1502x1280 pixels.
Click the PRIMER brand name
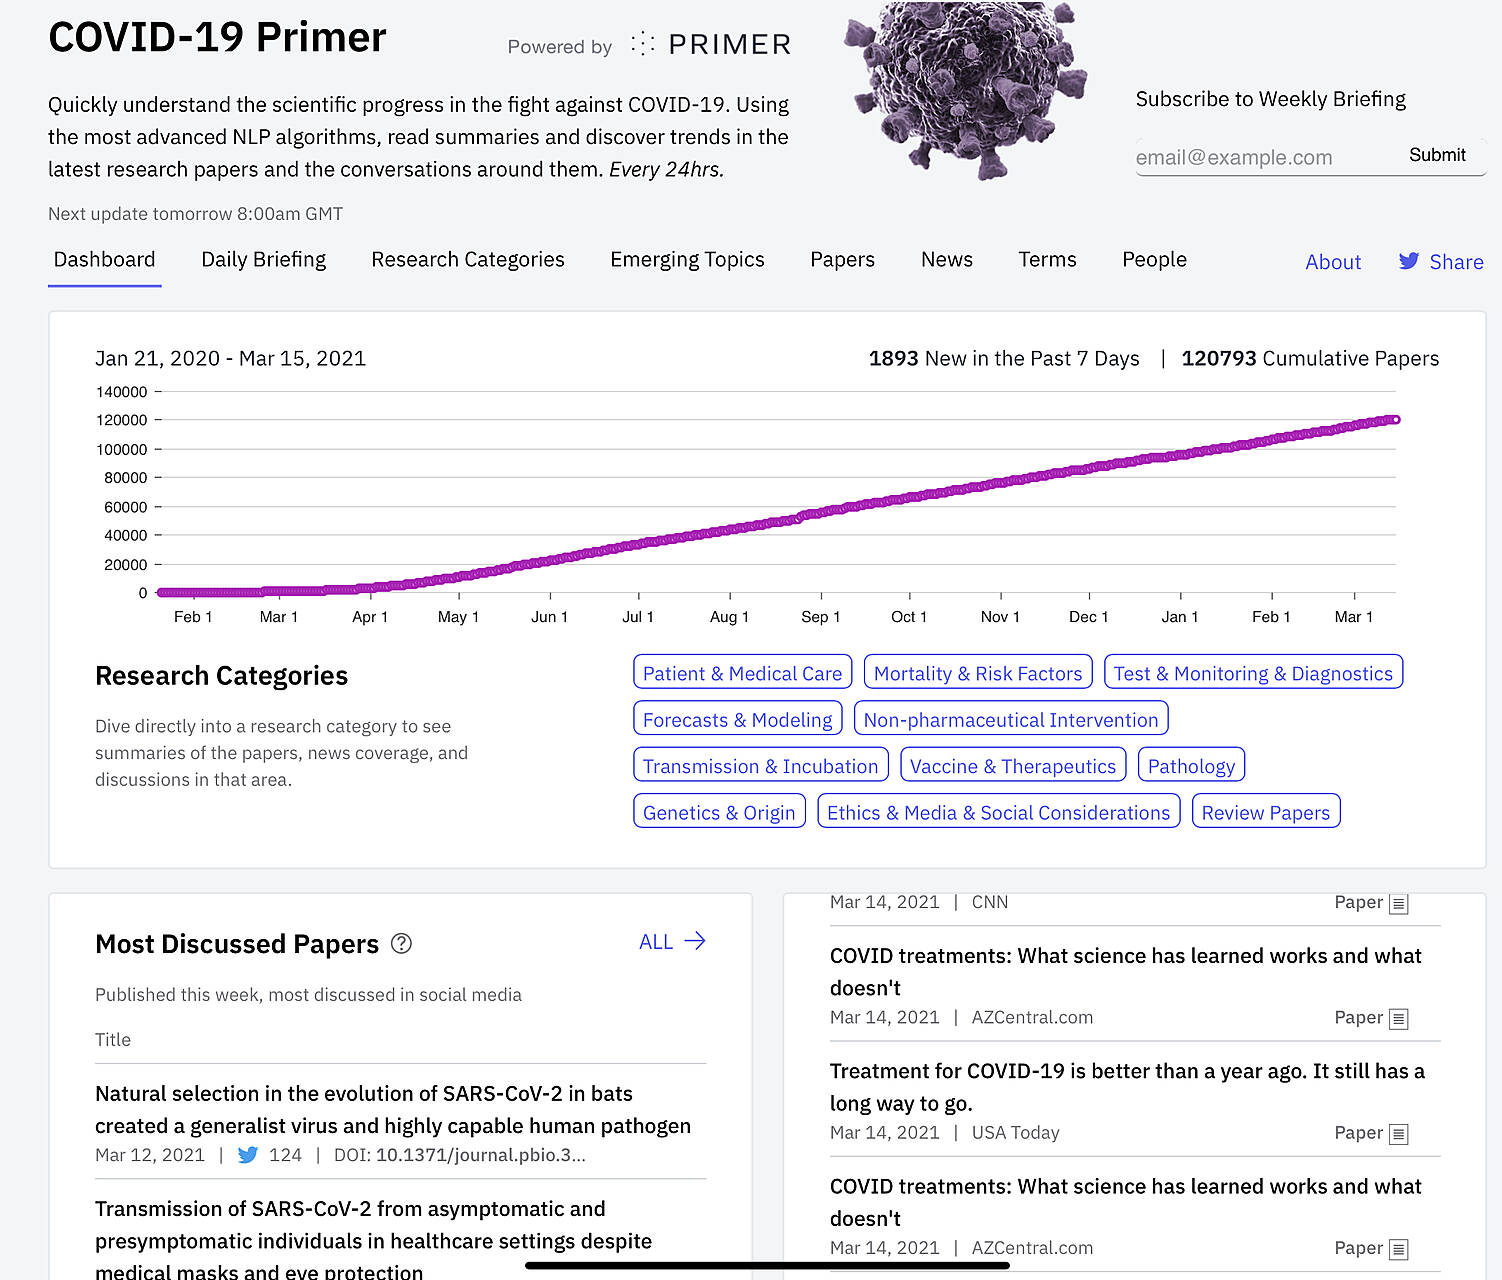tap(729, 45)
